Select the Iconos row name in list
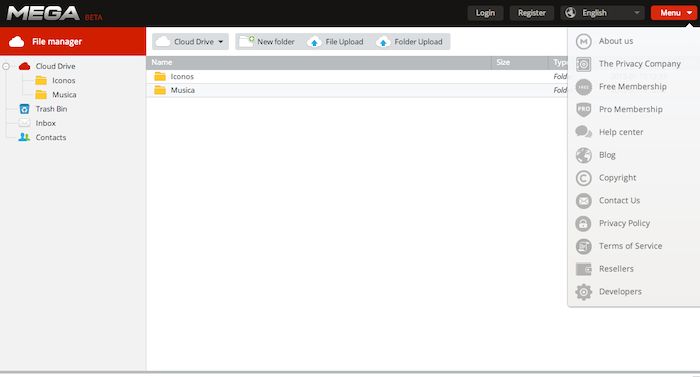 182,76
